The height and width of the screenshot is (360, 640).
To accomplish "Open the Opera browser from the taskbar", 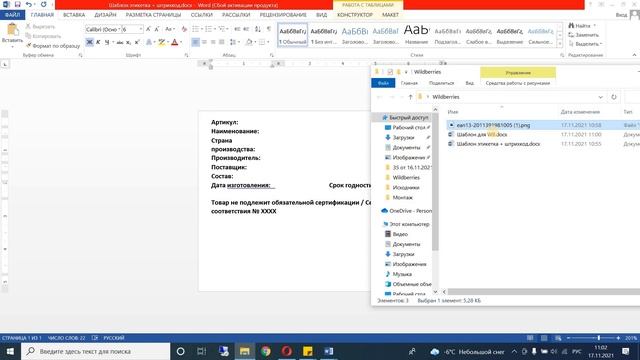I will [x=287, y=351].
